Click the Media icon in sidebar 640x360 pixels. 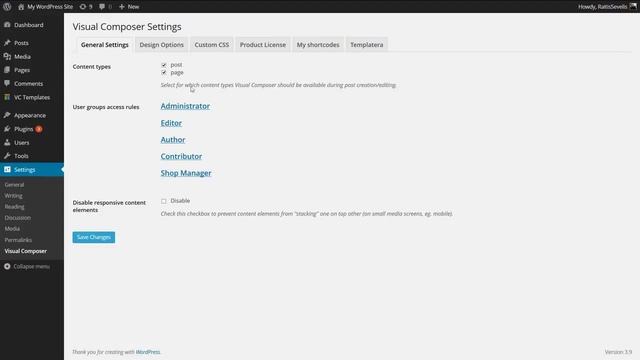tap(7, 57)
